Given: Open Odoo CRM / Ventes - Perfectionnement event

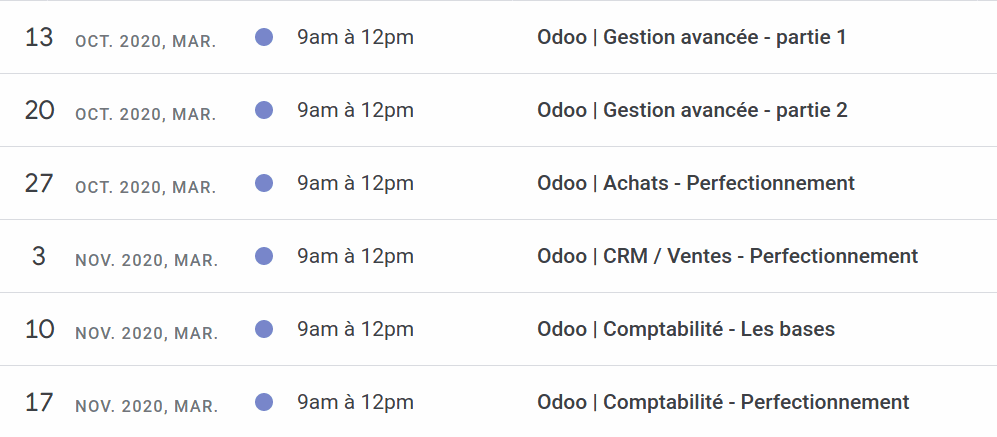Looking at the screenshot, I should tap(727, 256).
